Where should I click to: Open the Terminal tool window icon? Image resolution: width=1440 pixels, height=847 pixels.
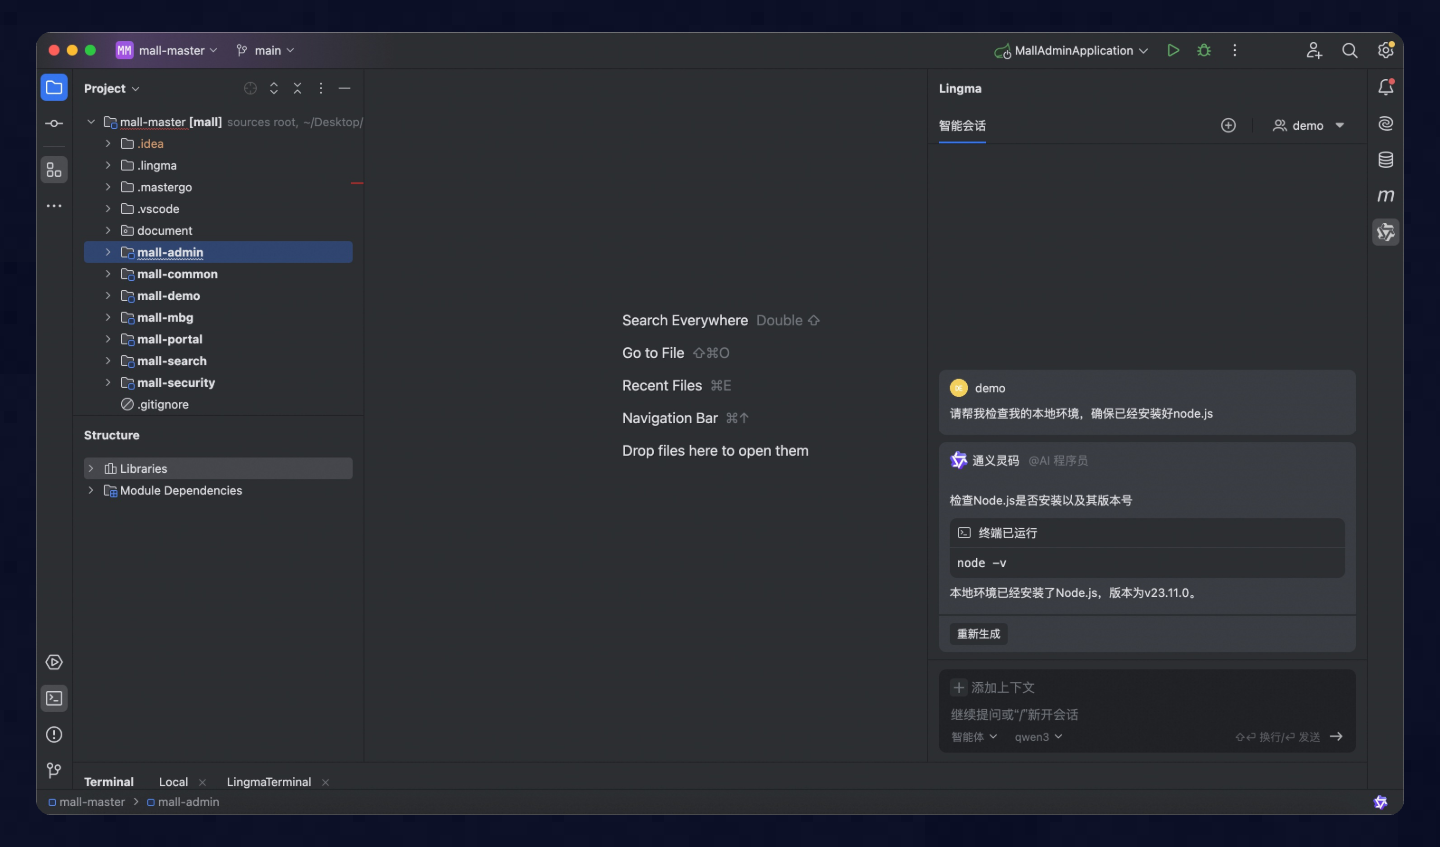pos(54,698)
